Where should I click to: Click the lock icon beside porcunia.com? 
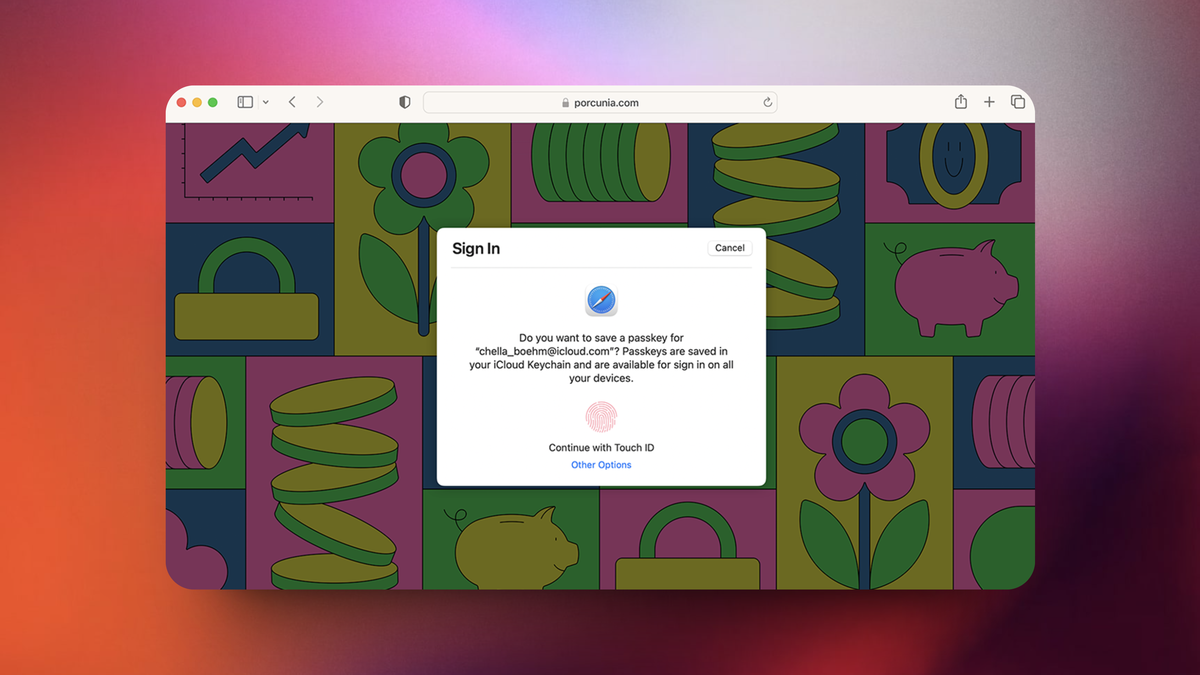565,102
